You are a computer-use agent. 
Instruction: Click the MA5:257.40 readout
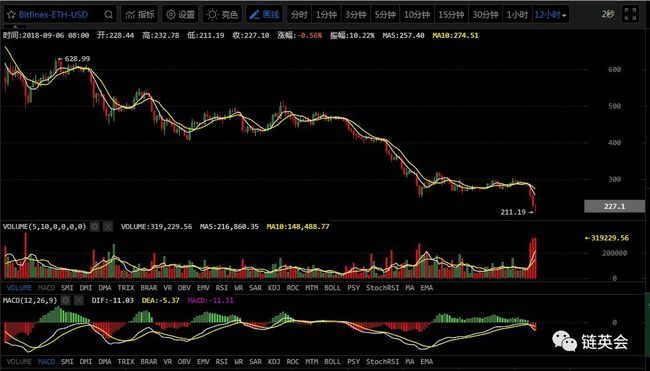pos(403,36)
